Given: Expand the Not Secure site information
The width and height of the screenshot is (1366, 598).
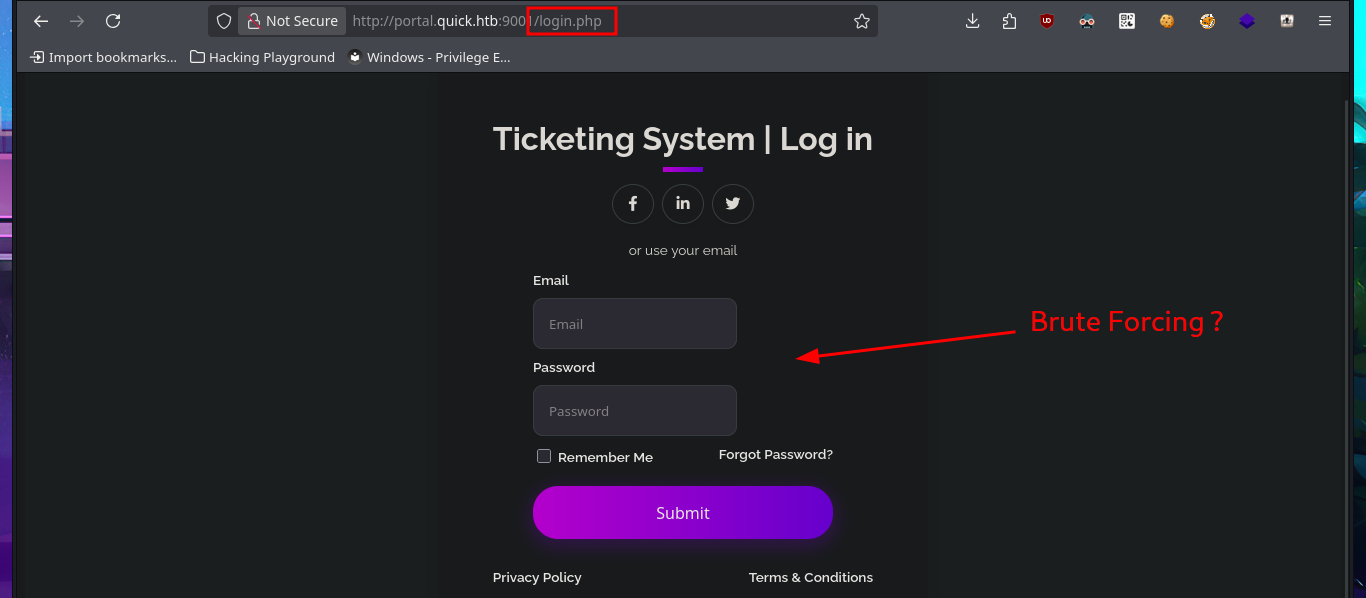Looking at the screenshot, I should click(x=292, y=21).
